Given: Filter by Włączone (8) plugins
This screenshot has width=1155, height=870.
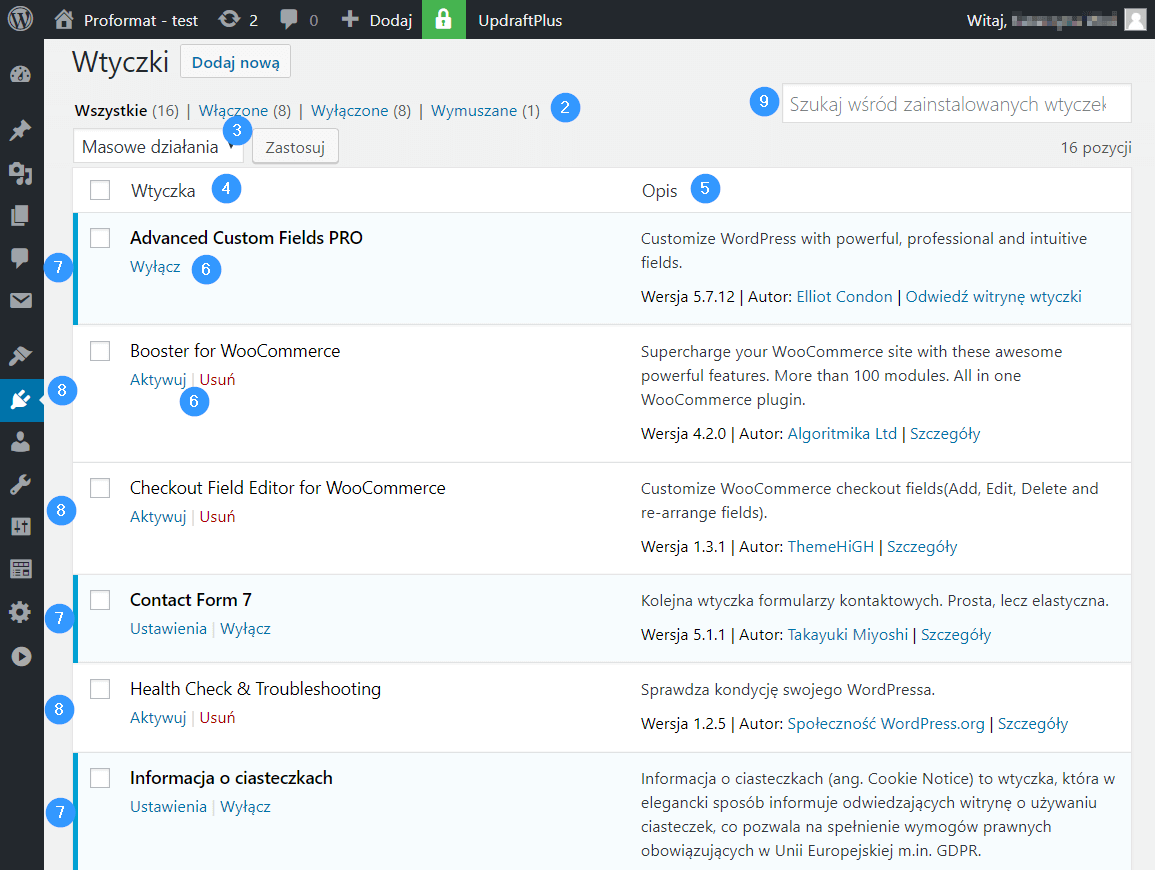Looking at the screenshot, I should click(x=245, y=110).
